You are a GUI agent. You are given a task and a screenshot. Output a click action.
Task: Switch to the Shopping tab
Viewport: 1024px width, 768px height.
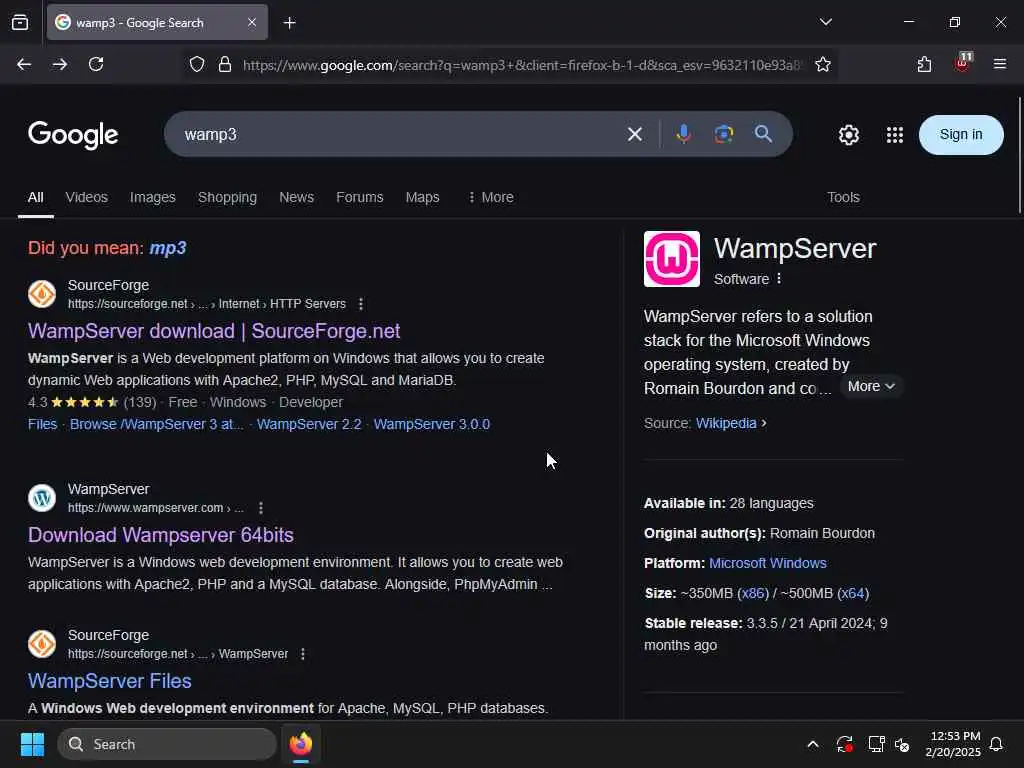(x=227, y=197)
